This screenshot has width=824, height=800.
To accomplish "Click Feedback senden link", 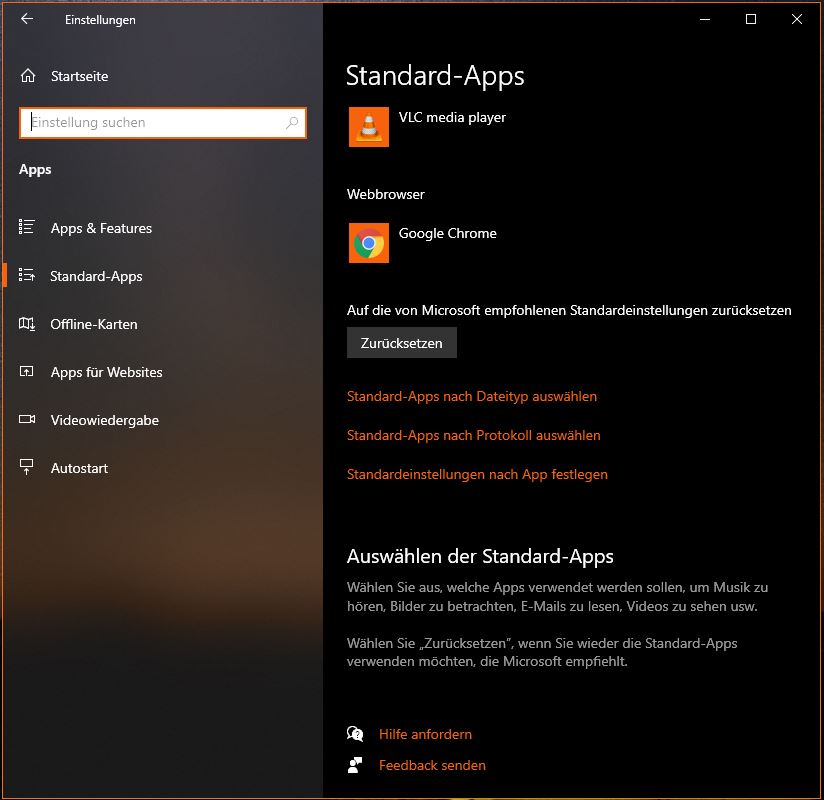I will coord(432,765).
